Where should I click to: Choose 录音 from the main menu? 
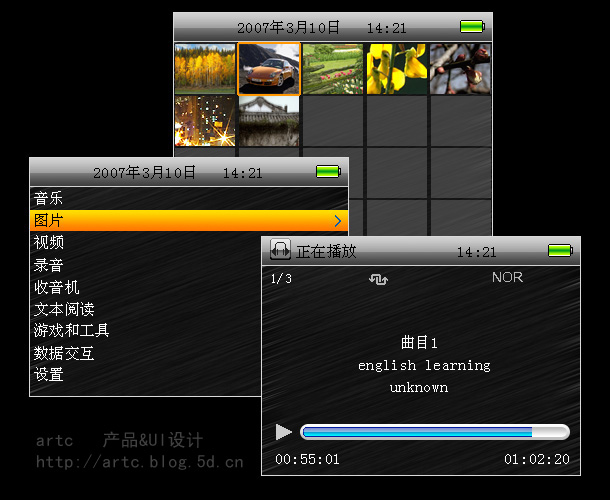[145, 265]
